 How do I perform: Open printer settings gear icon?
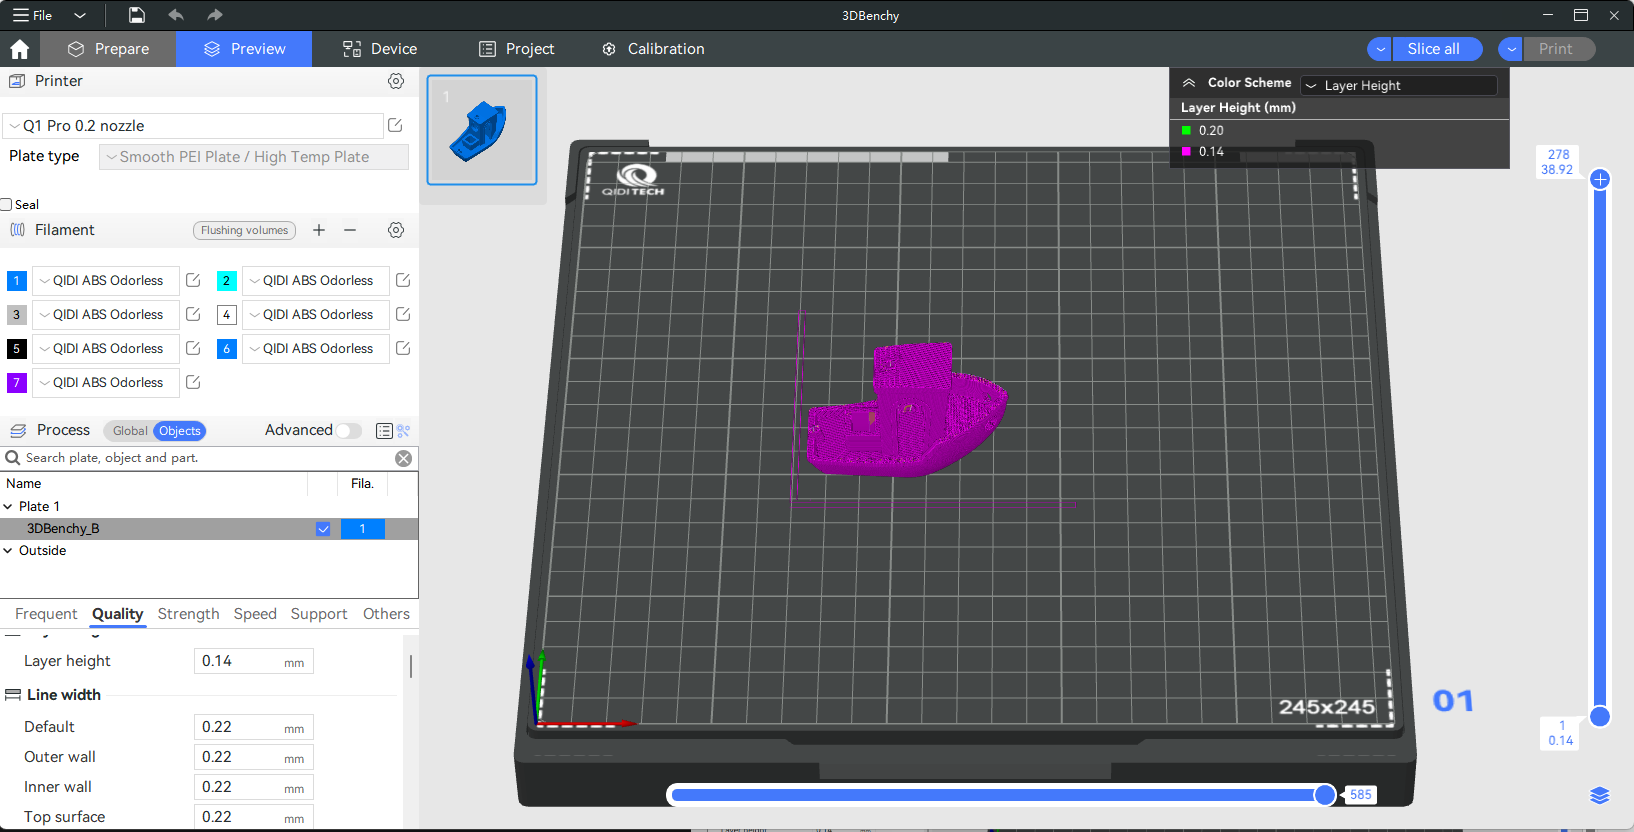[396, 81]
